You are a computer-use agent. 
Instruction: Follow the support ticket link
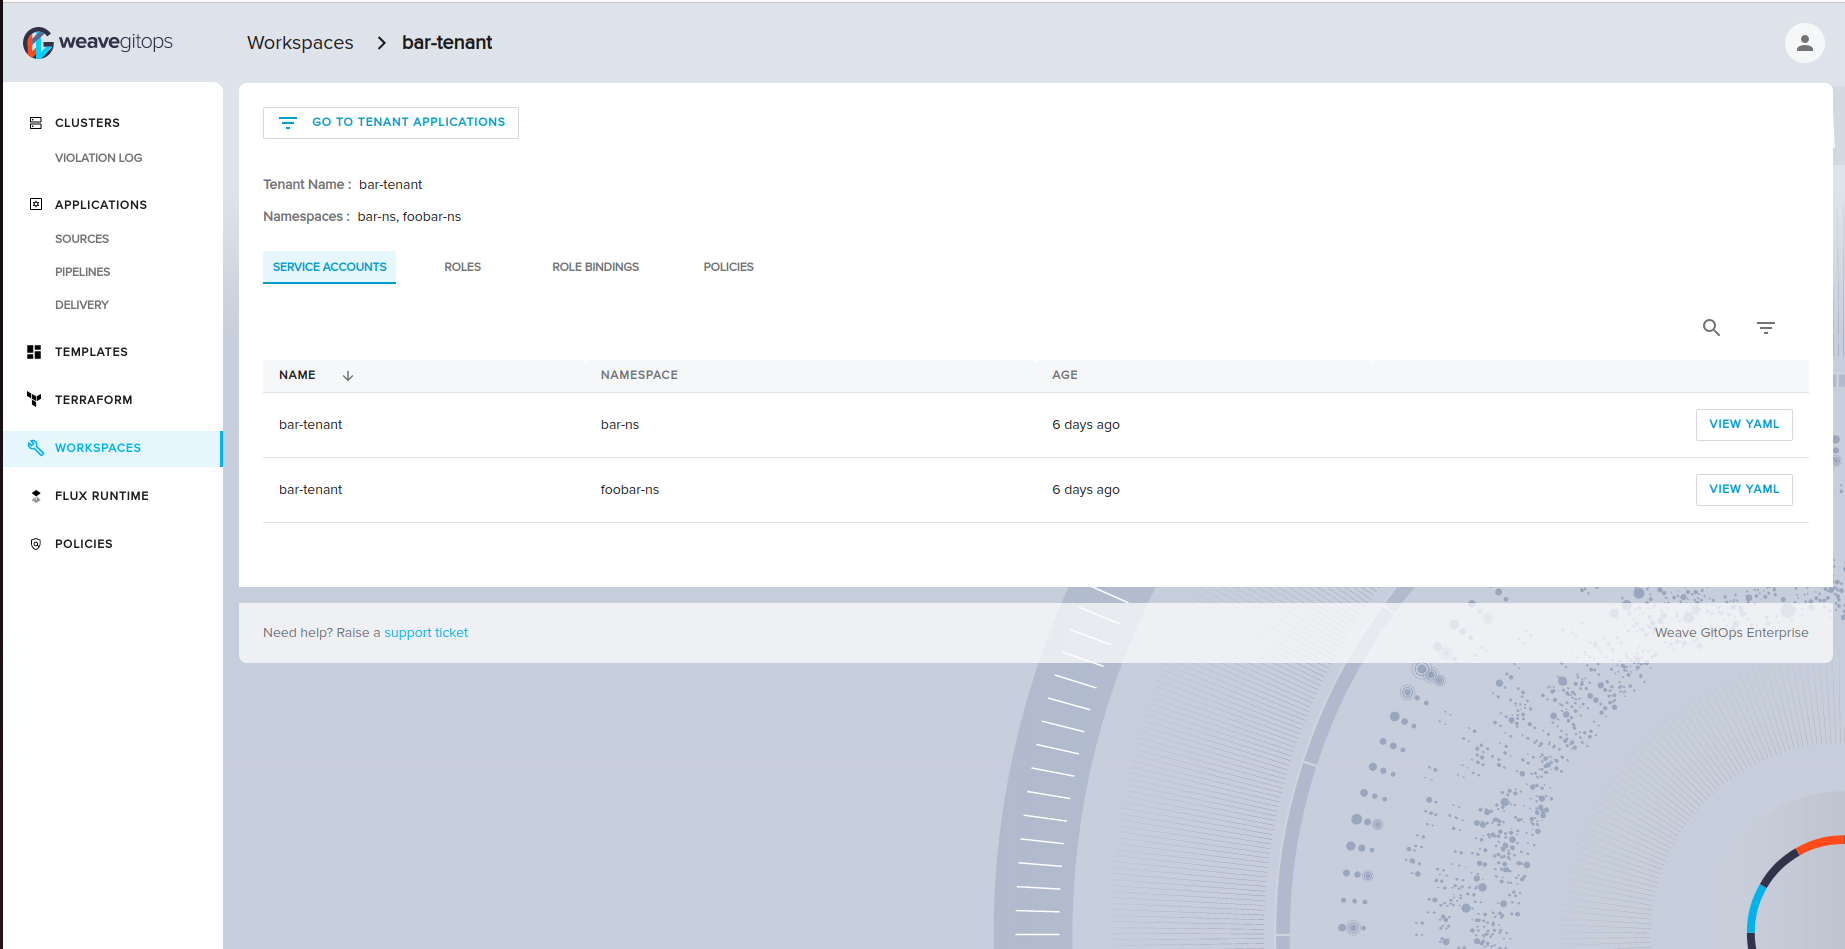tap(426, 633)
